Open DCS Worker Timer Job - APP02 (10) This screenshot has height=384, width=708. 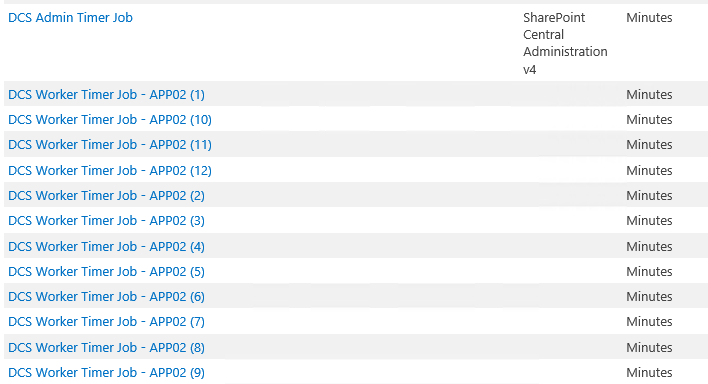(x=110, y=119)
